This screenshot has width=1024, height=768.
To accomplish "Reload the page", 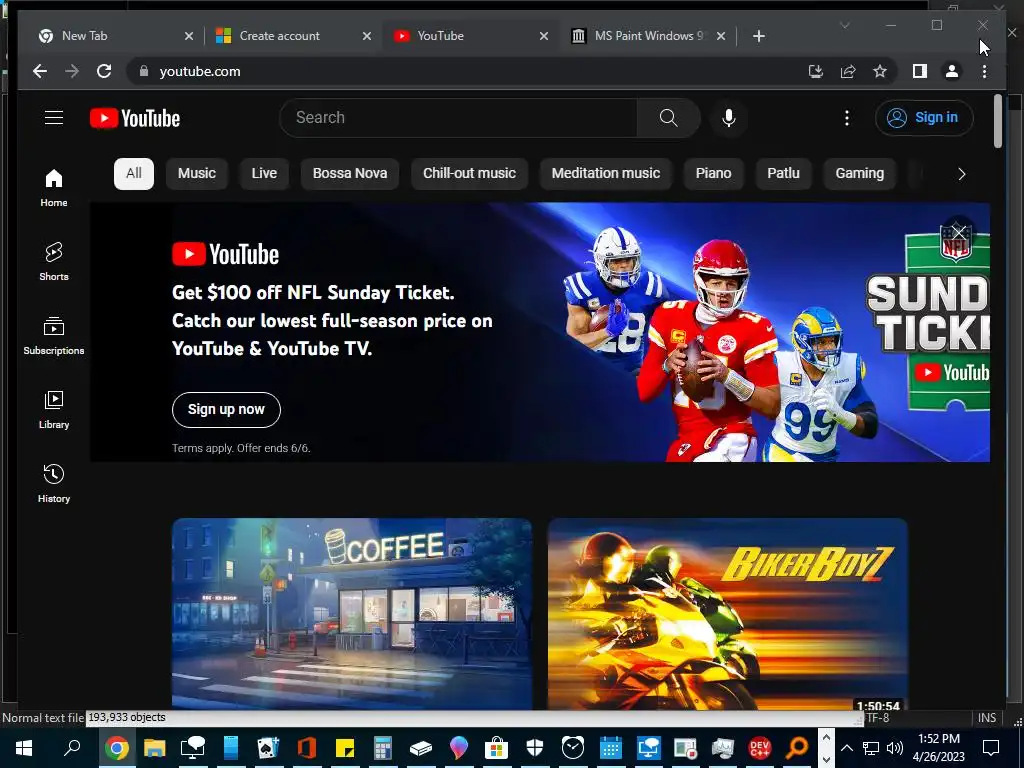I will pyautogui.click(x=104, y=71).
